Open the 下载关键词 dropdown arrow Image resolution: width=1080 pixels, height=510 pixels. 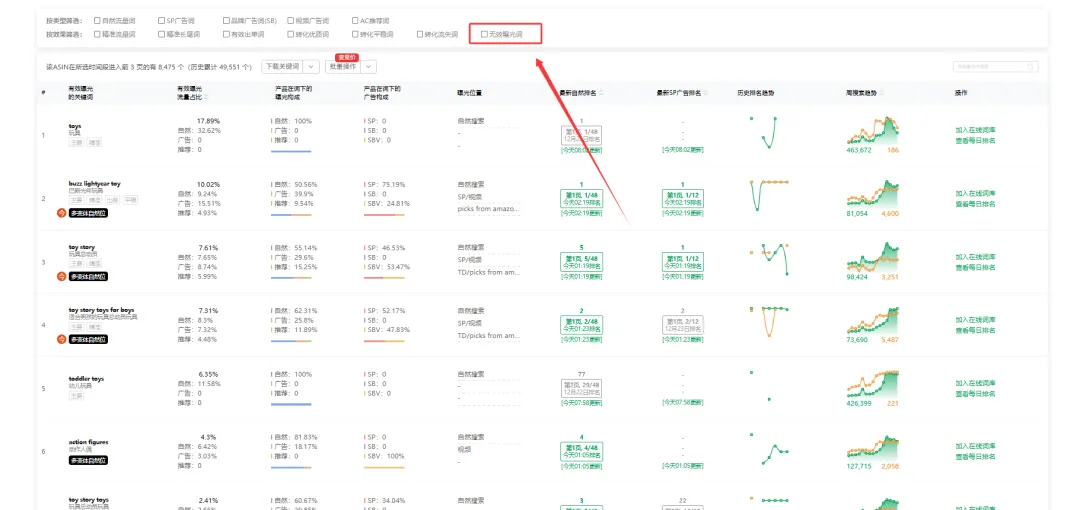point(311,67)
